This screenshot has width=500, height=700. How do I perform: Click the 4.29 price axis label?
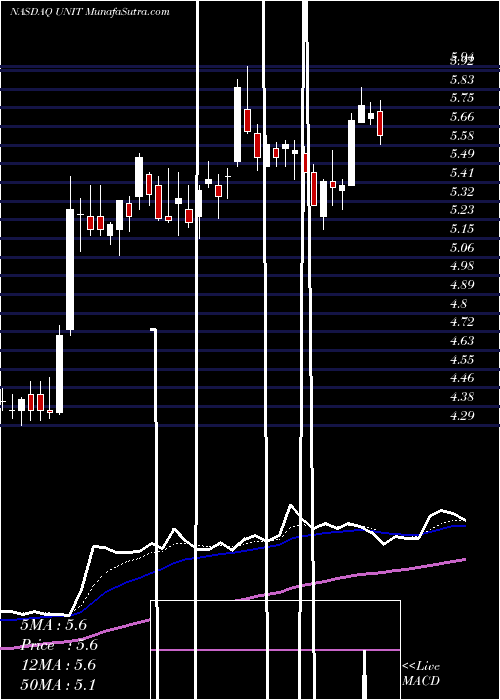pyautogui.click(x=462, y=416)
